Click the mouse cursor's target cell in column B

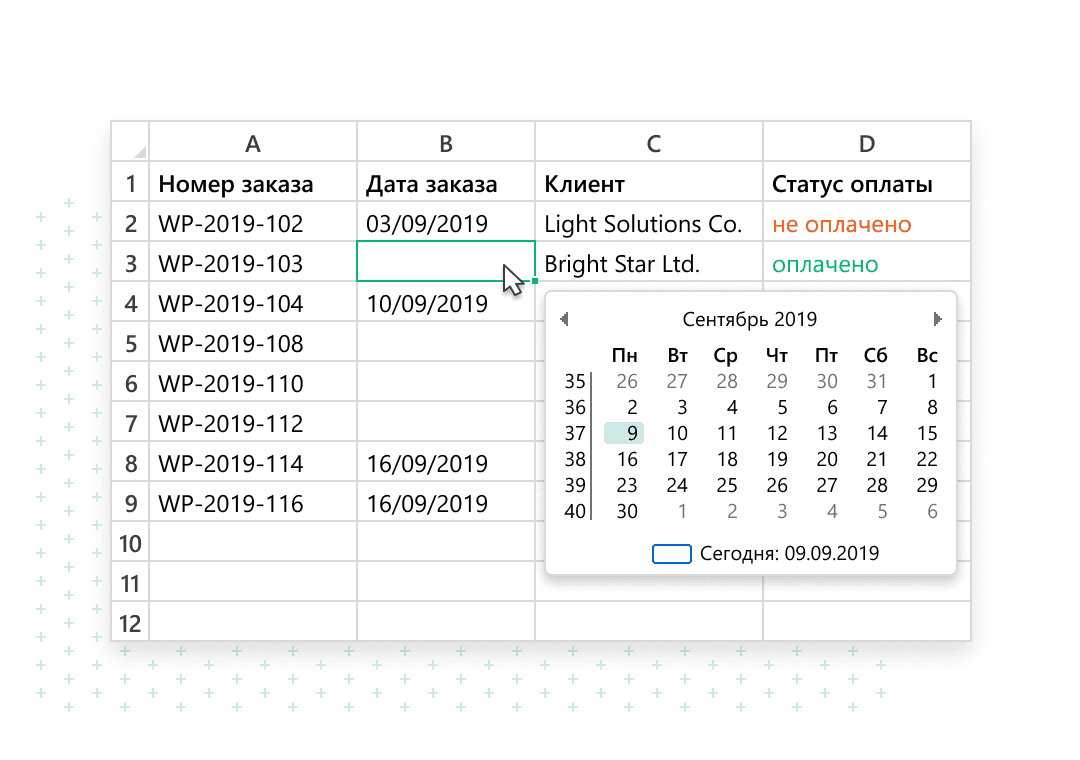coord(445,263)
